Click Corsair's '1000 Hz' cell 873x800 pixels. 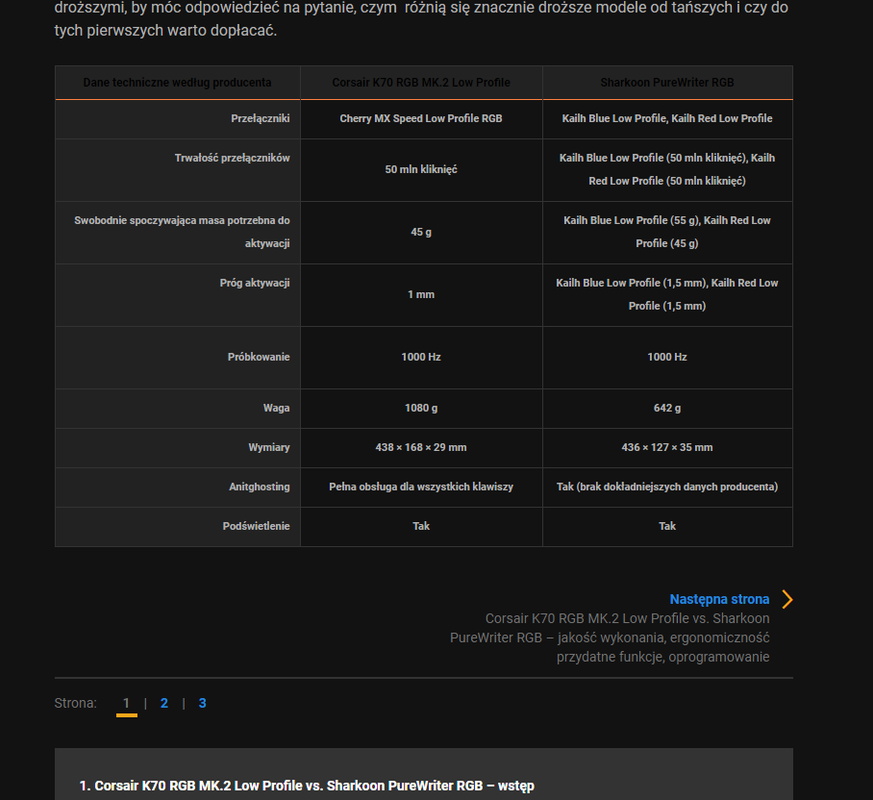pyautogui.click(x=421, y=357)
